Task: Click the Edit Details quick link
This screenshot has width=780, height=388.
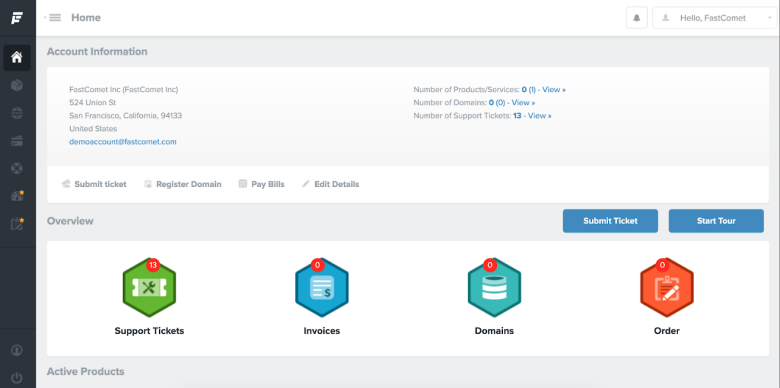Action: click(330, 184)
